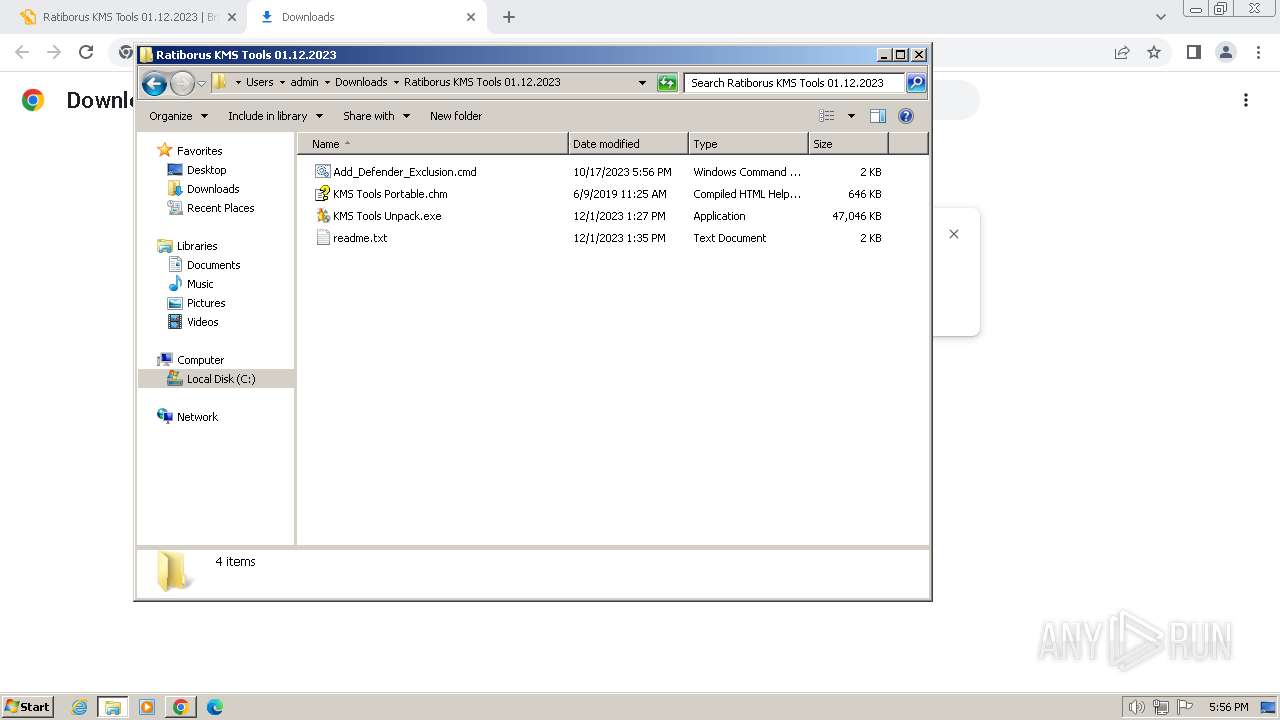Toggle the Chrome side panel icon
This screenshot has height=720, width=1280.
point(1193,52)
